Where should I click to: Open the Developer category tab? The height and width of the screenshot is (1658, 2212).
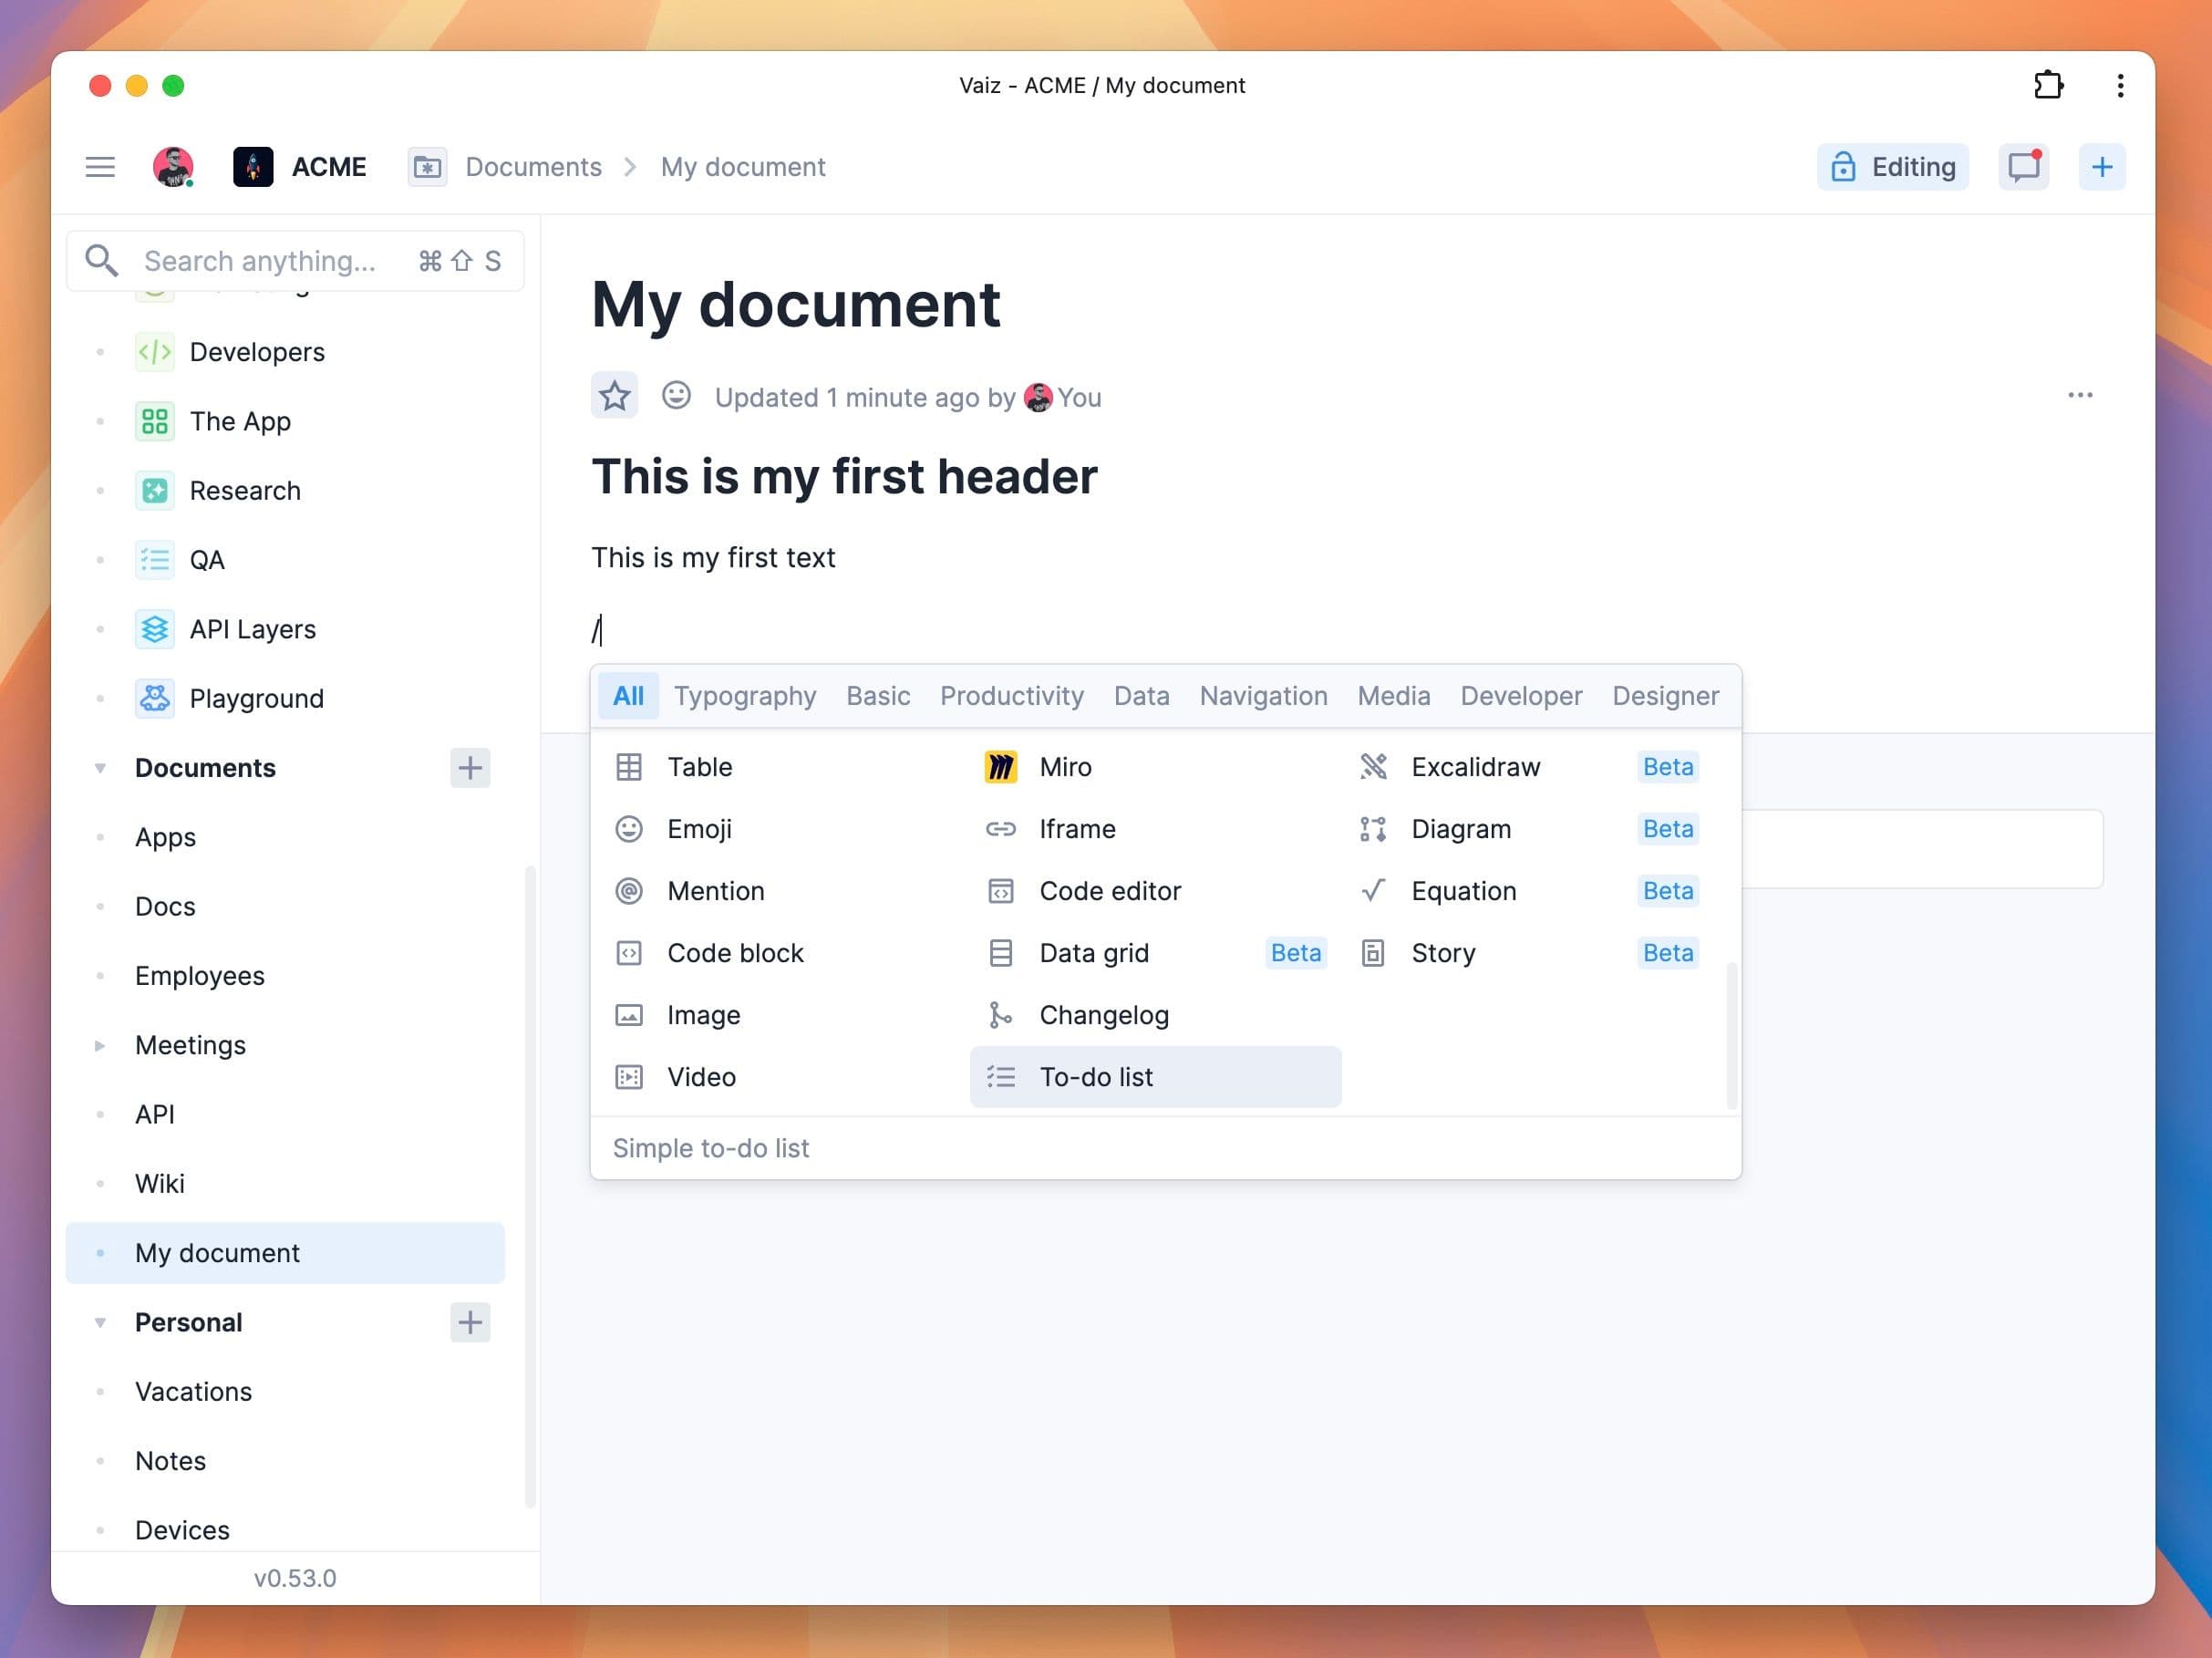[x=1520, y=695]
